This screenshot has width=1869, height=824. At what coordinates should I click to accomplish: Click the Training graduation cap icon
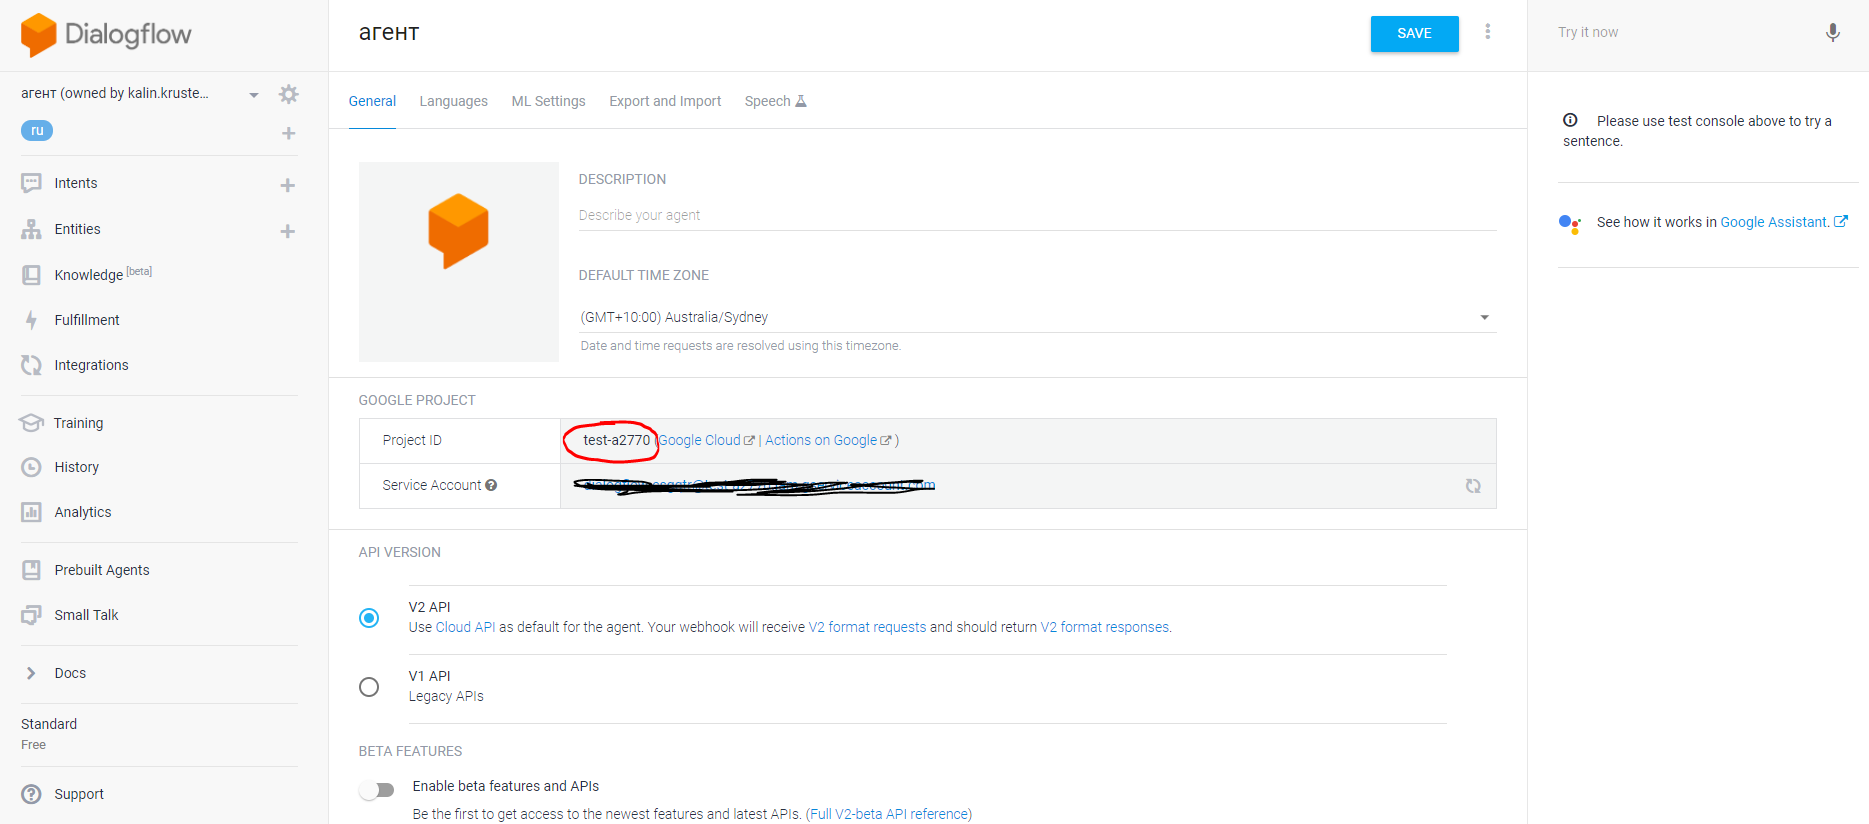point(31,423)
